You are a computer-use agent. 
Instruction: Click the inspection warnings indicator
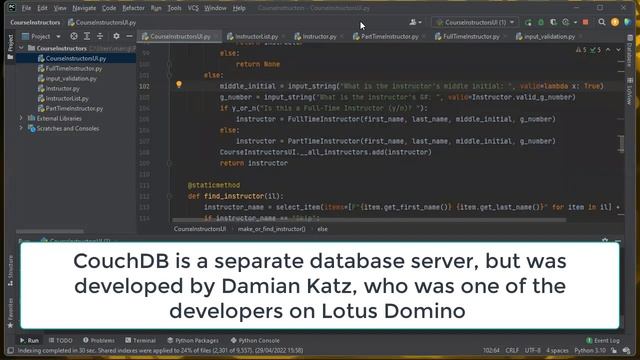coord(588,50)
